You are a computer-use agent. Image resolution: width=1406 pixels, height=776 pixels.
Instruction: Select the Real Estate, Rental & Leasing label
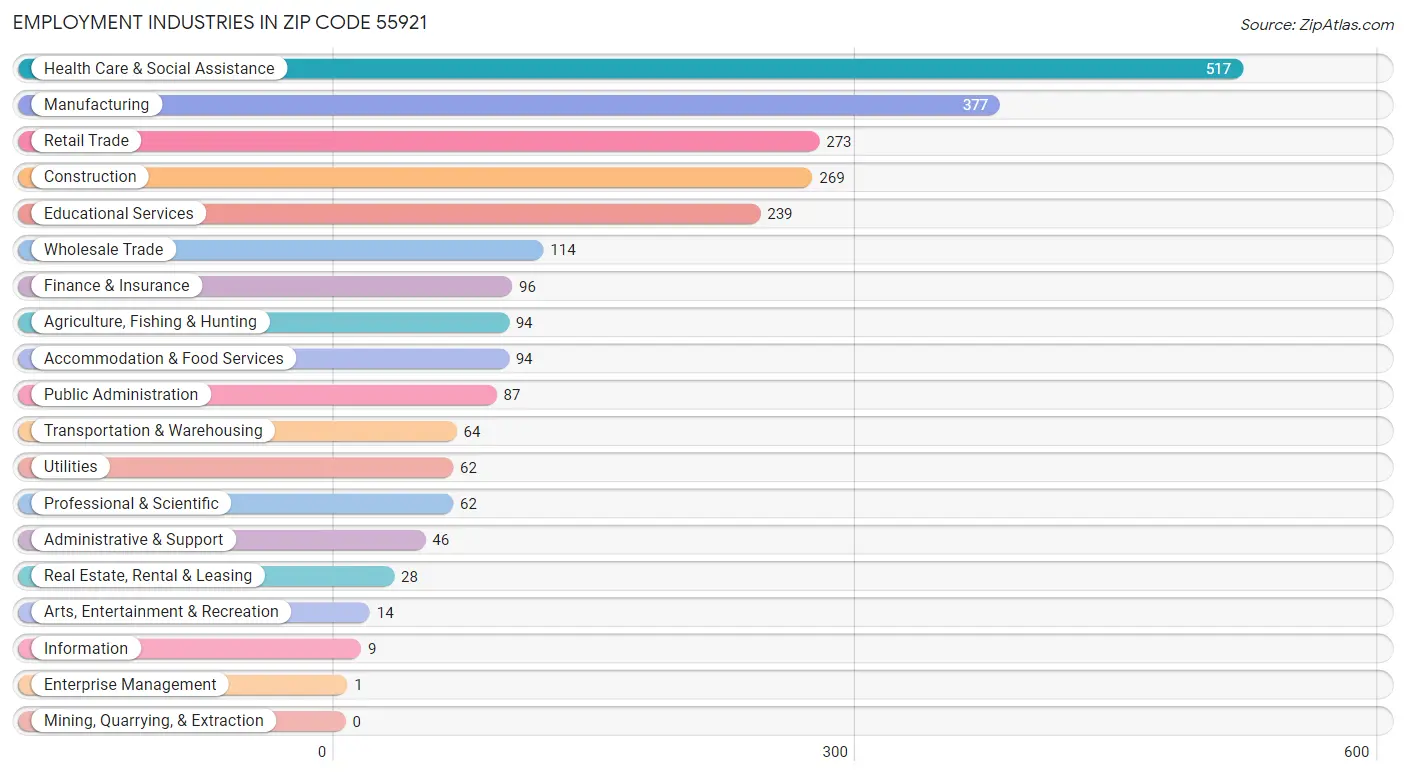click(x=148, y=575)
